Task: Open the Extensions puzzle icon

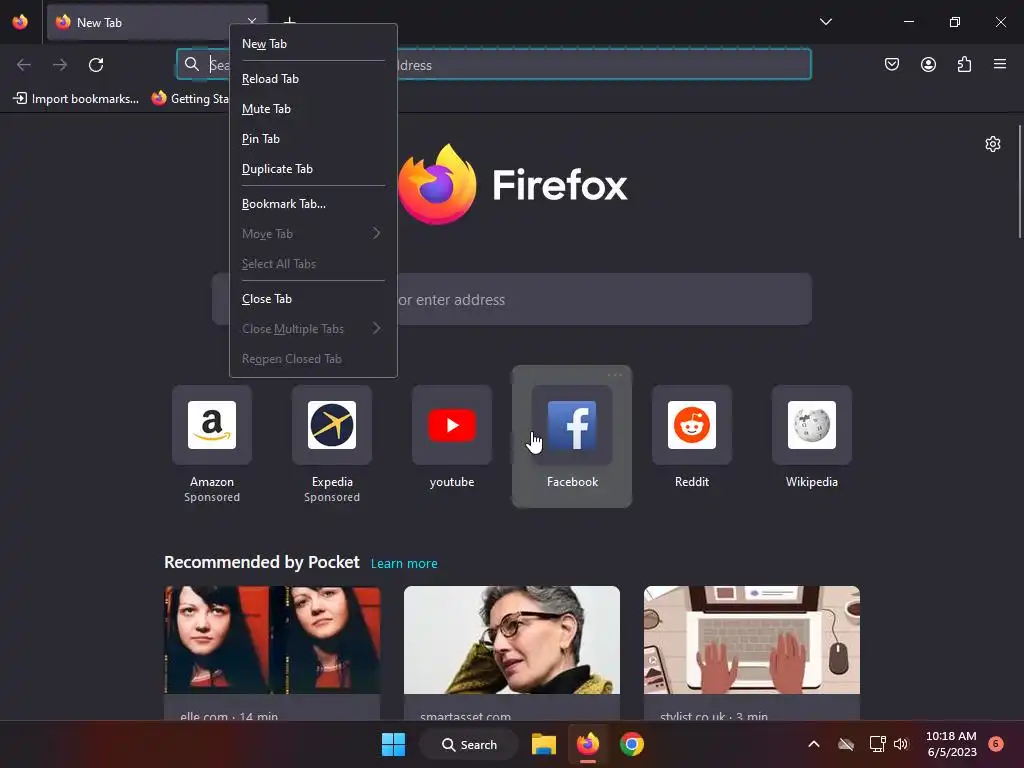Action: (x=964, y=64)
